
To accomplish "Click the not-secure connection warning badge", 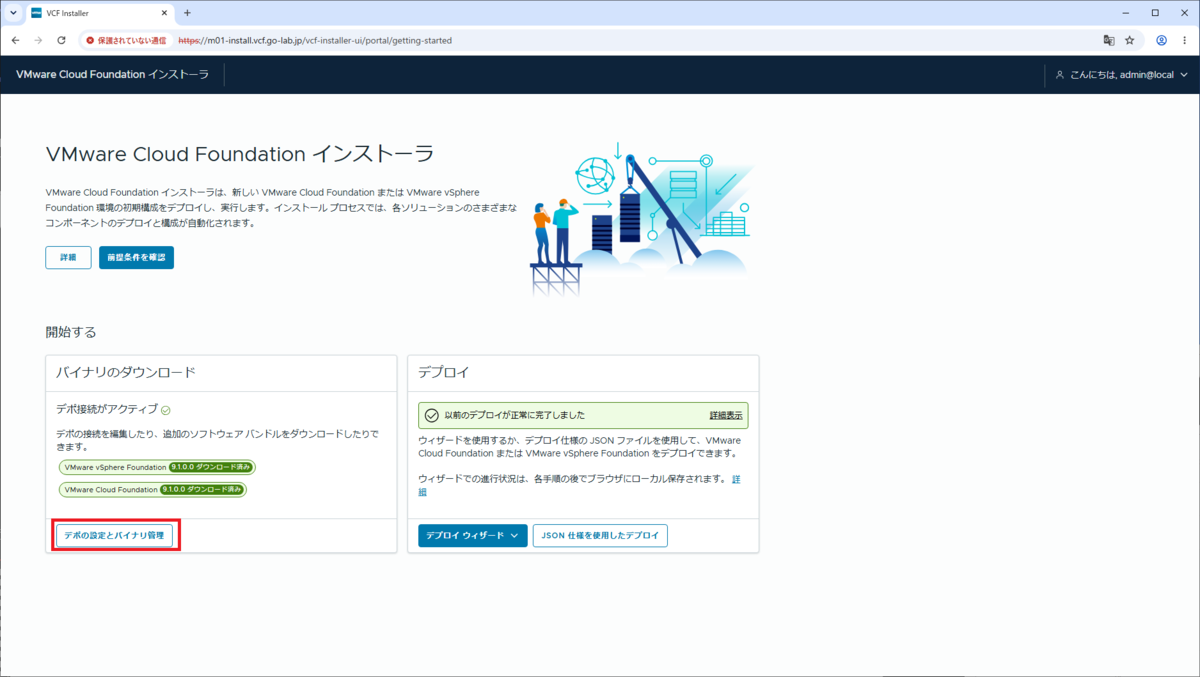I will tap(126, 41).
